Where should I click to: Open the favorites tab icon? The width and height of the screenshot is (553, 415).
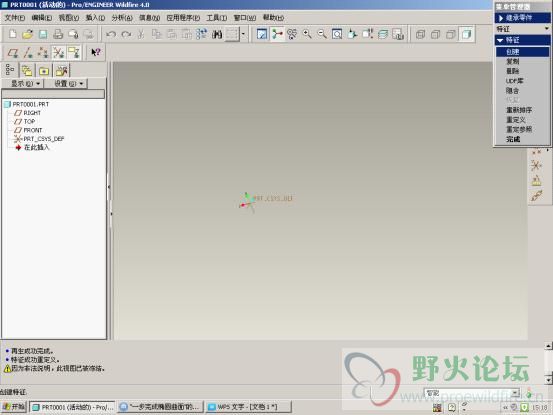(44, 71)
